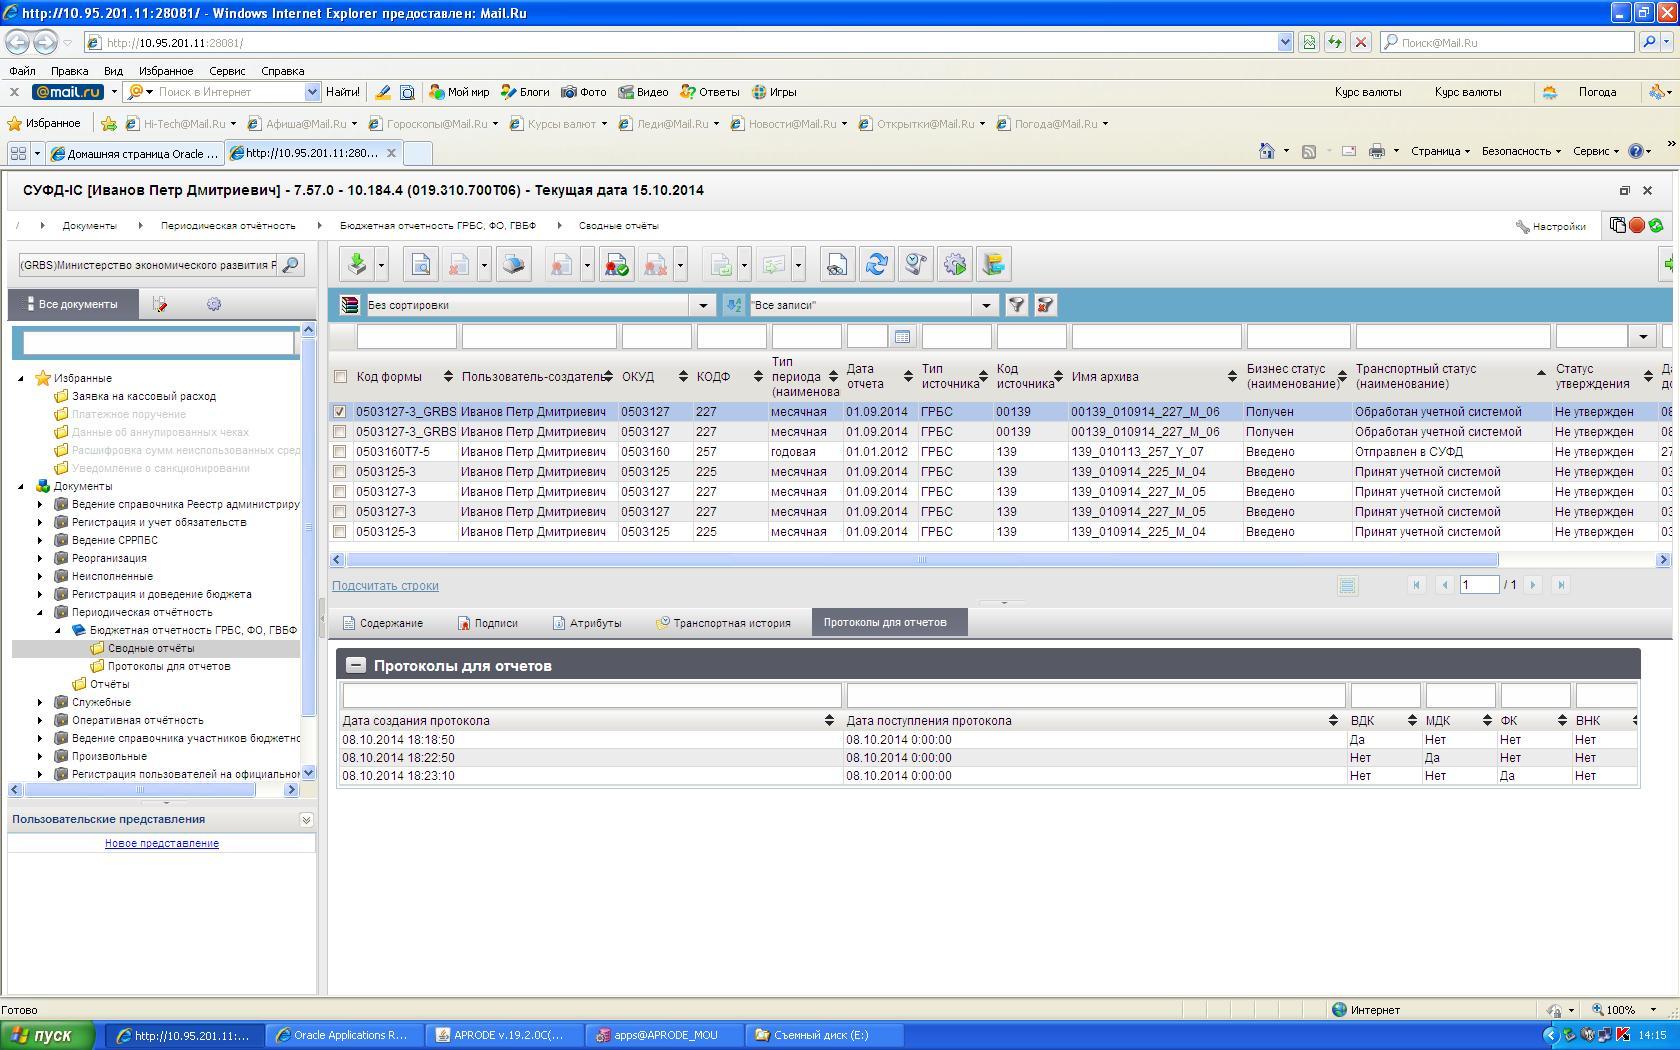Apply filter using the funnel icon

click(1016, 305)
